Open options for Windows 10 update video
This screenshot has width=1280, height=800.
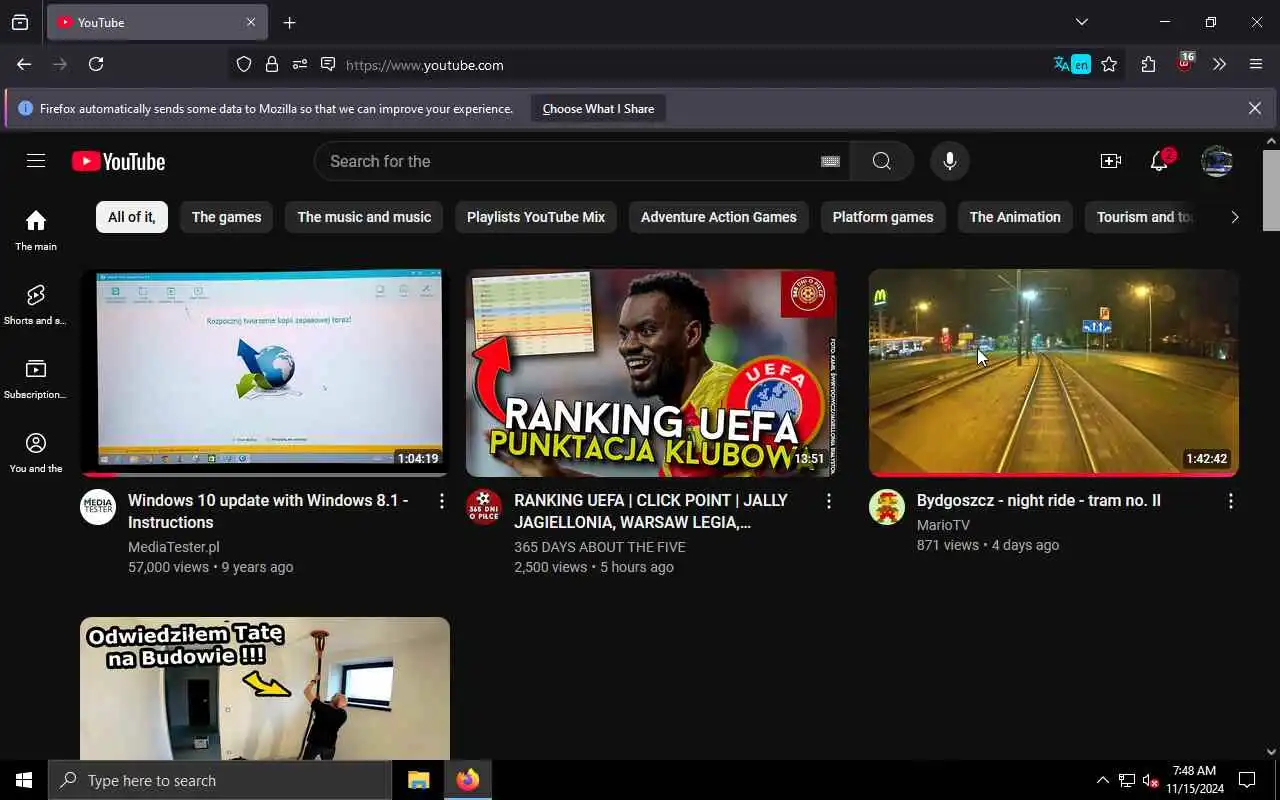pos(442,501)
